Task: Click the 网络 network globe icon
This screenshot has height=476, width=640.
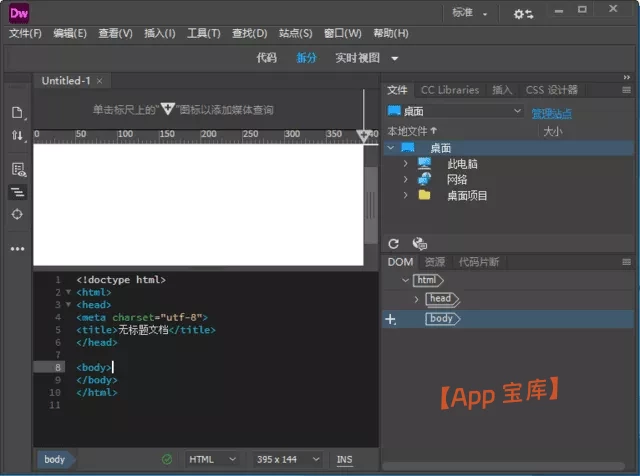Action: click(x=424, y=179)
